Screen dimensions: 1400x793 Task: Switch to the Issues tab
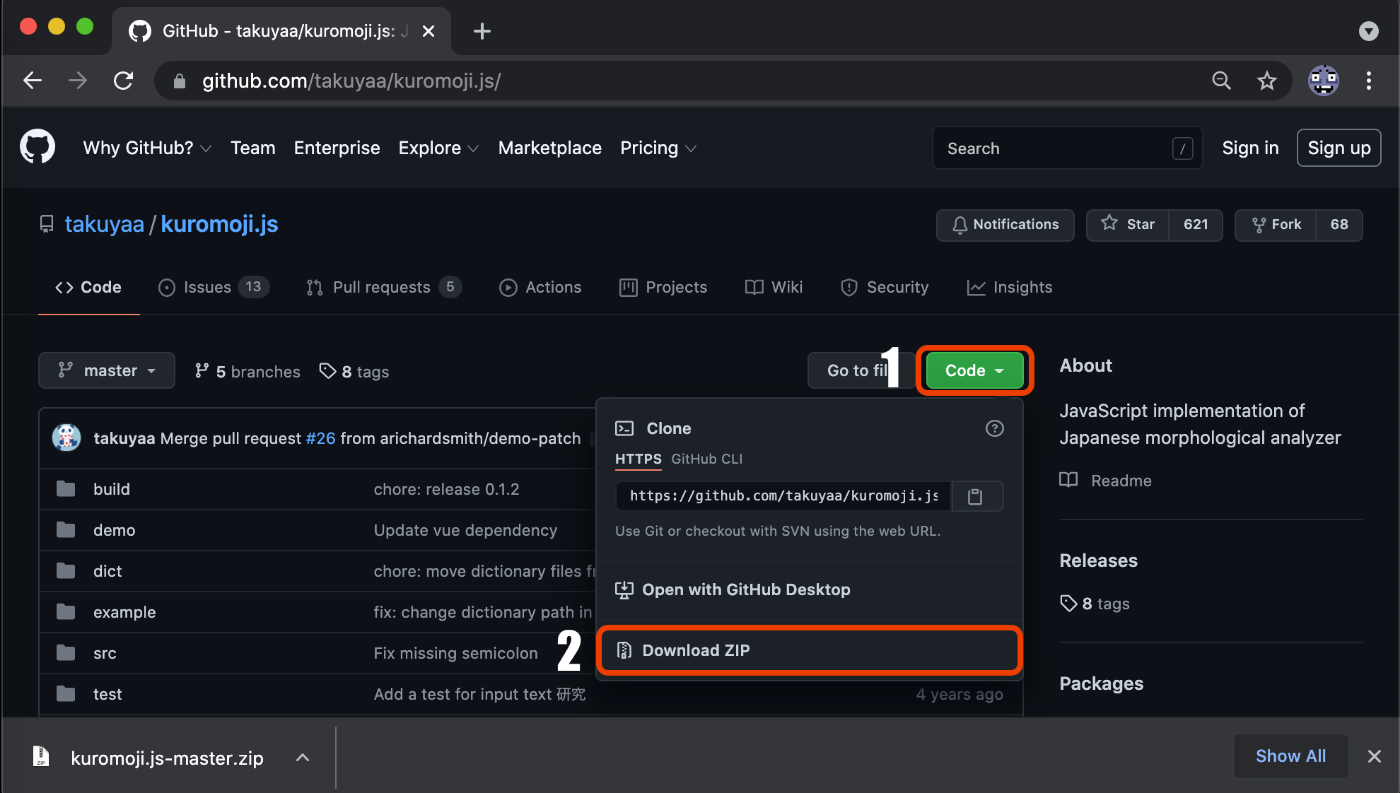pos(213,287)
